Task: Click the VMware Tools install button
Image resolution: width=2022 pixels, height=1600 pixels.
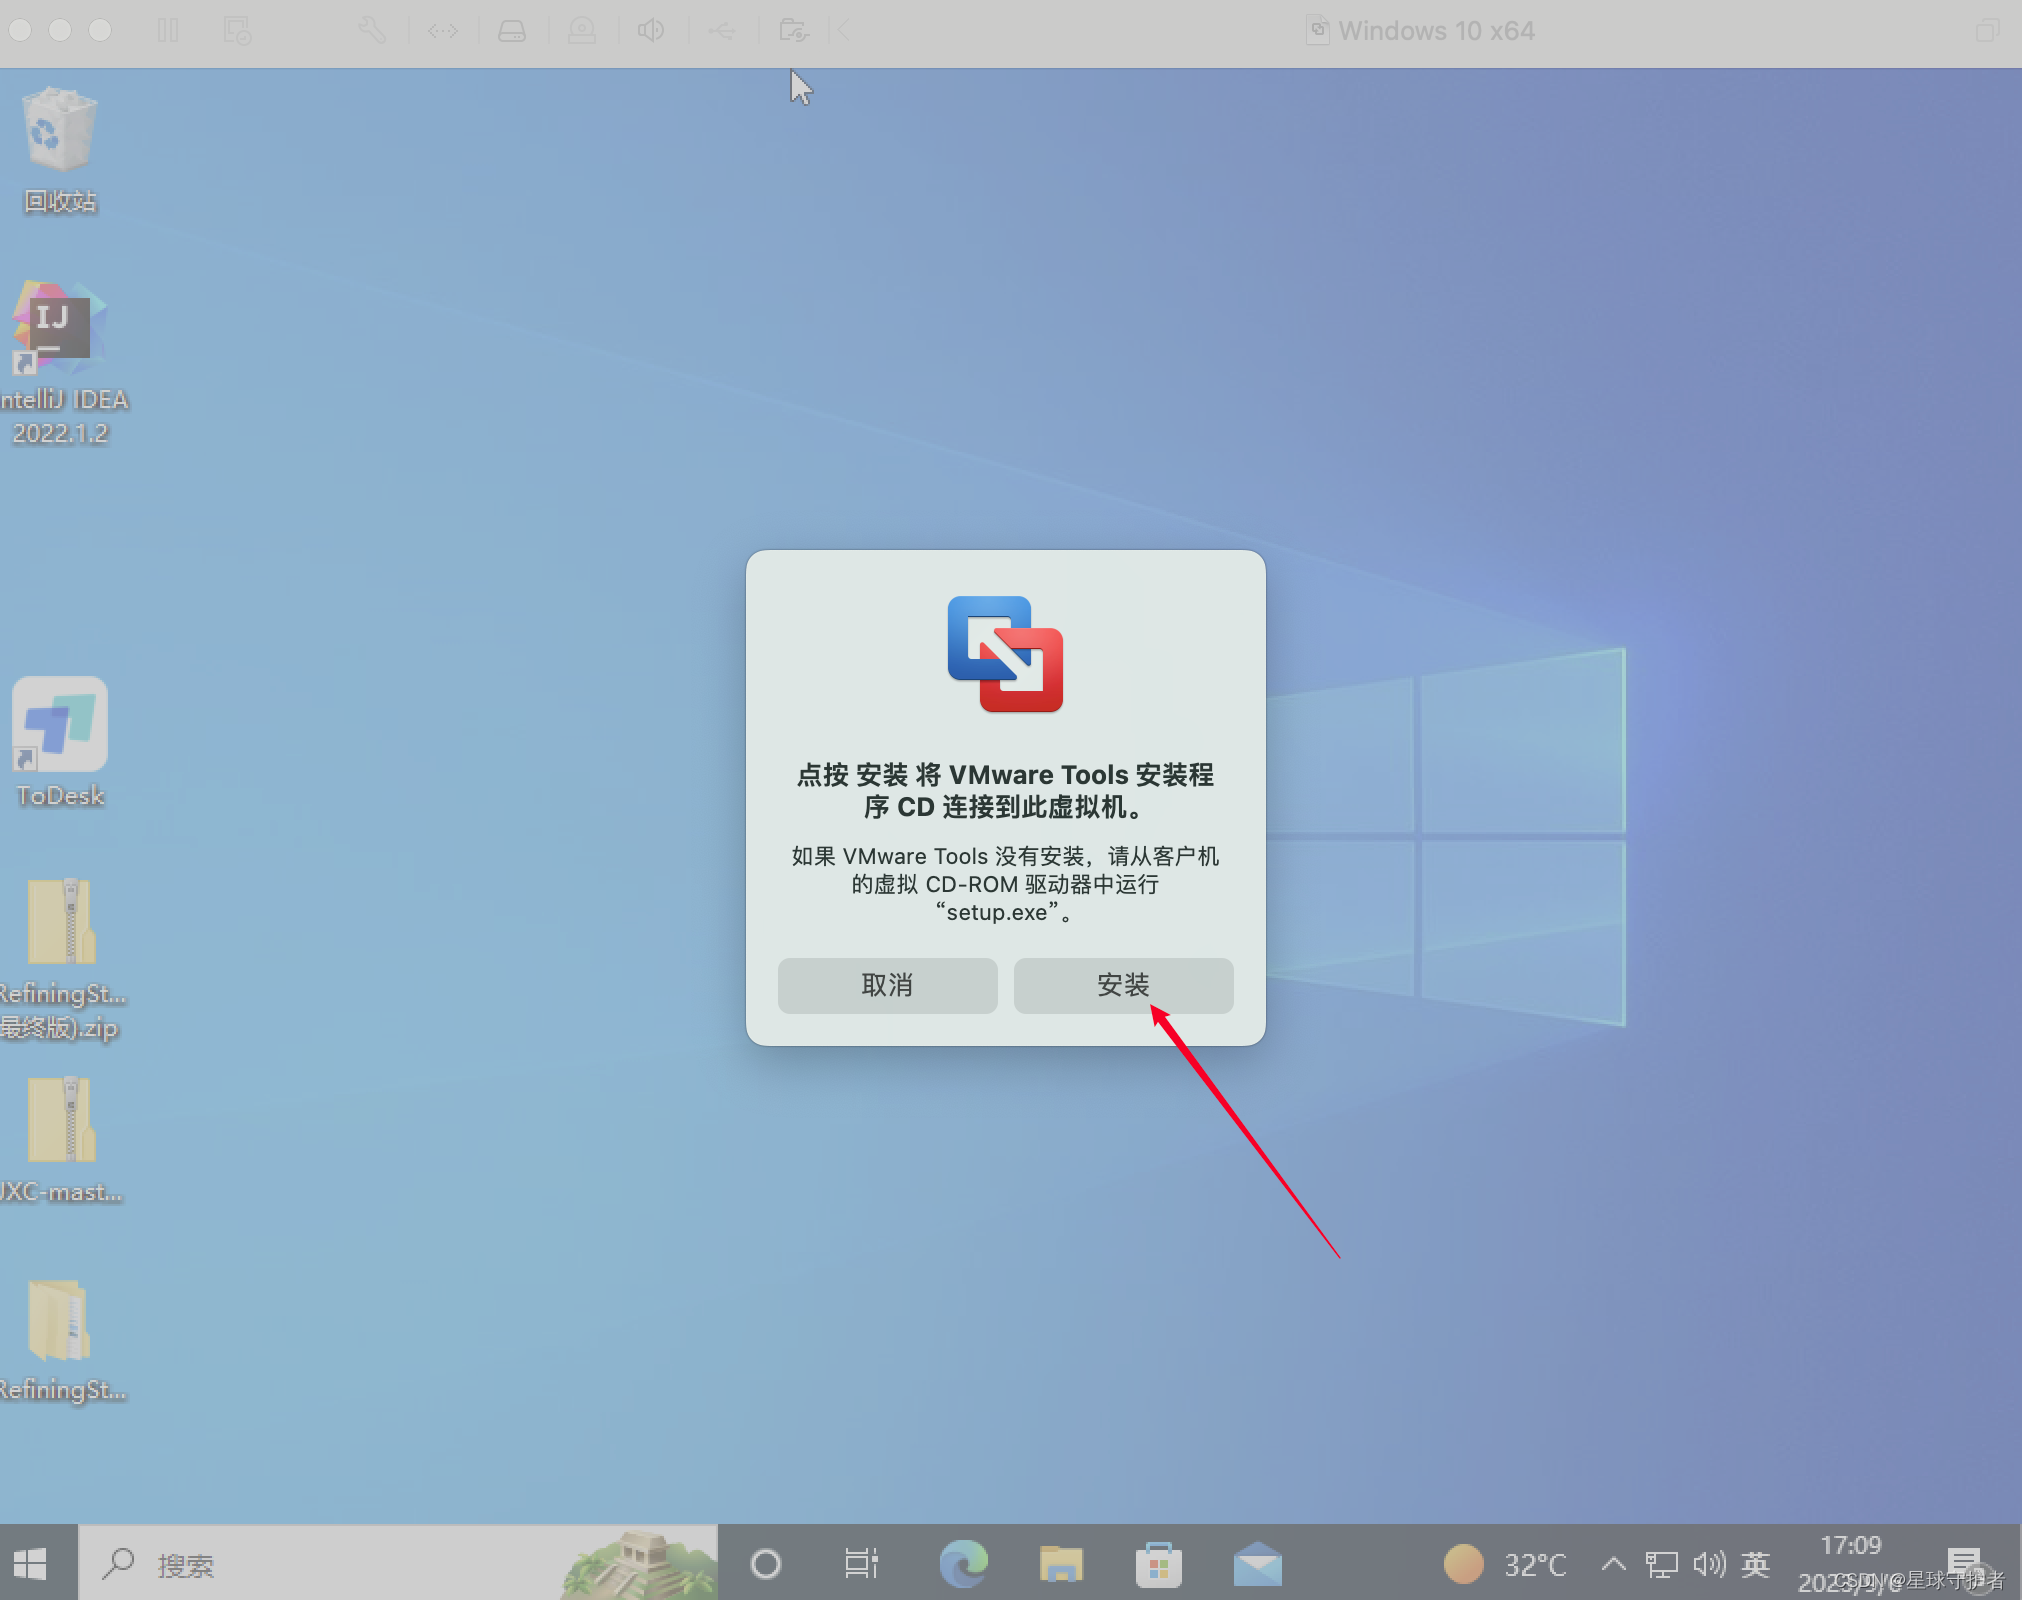Action: coord(1128,986)
